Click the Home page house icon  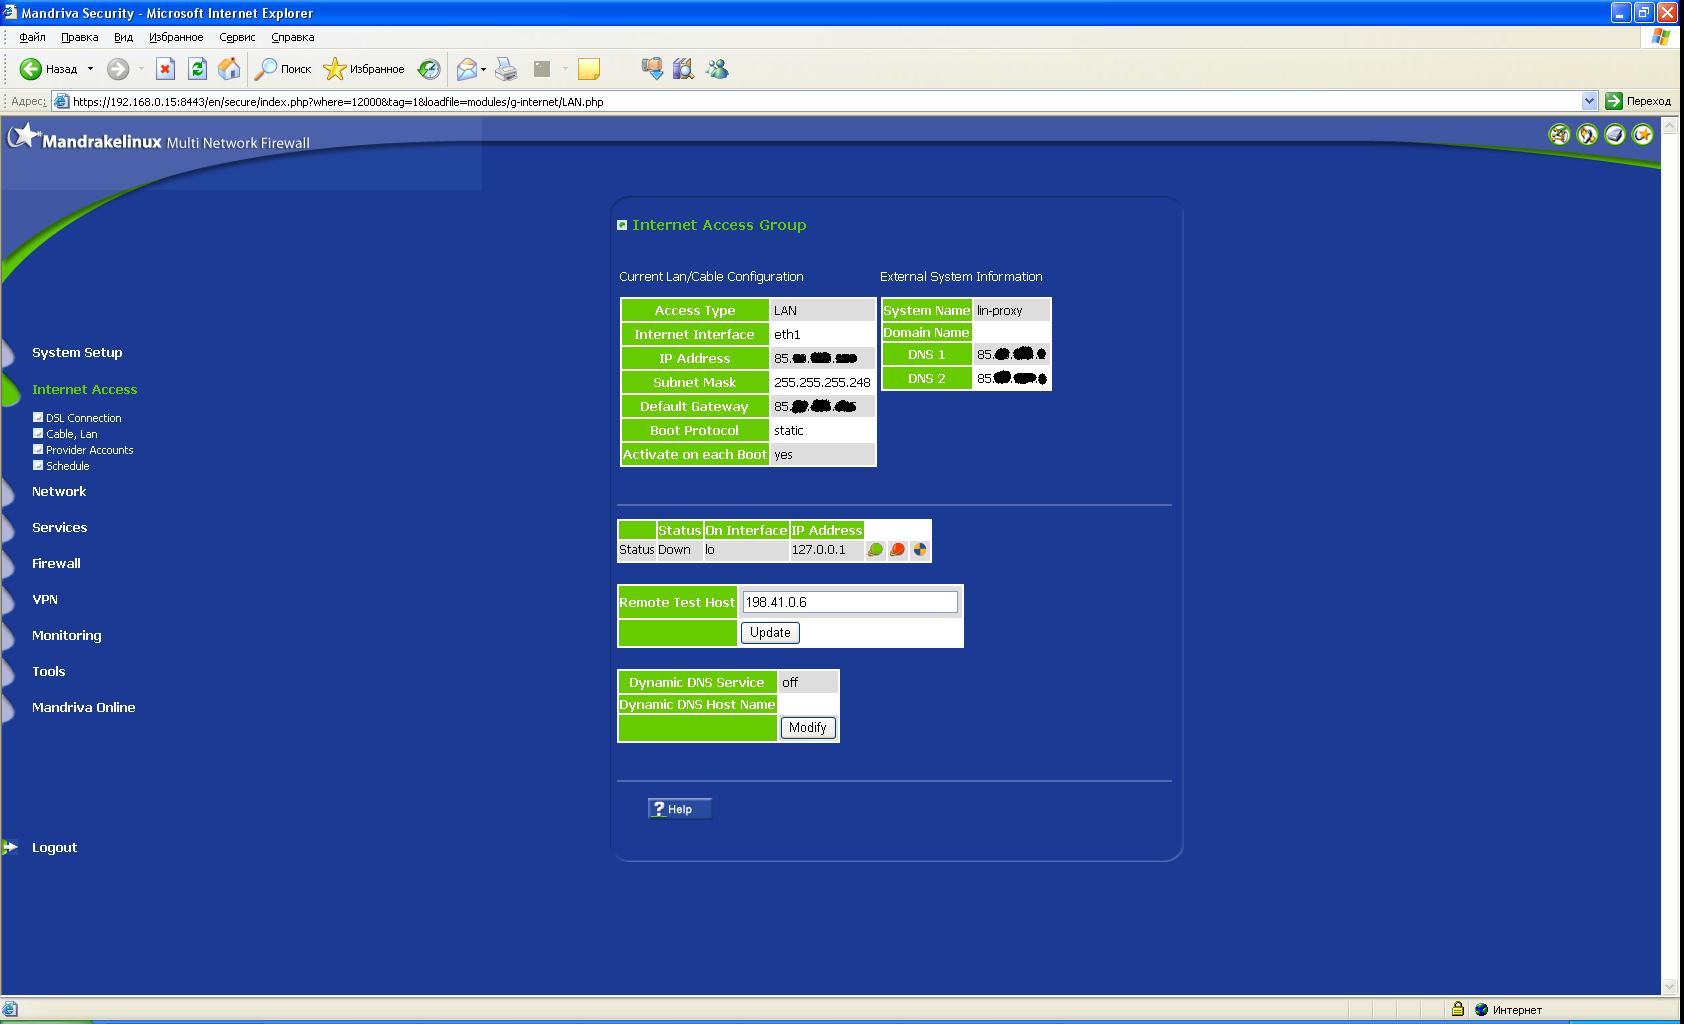point(229,69)
